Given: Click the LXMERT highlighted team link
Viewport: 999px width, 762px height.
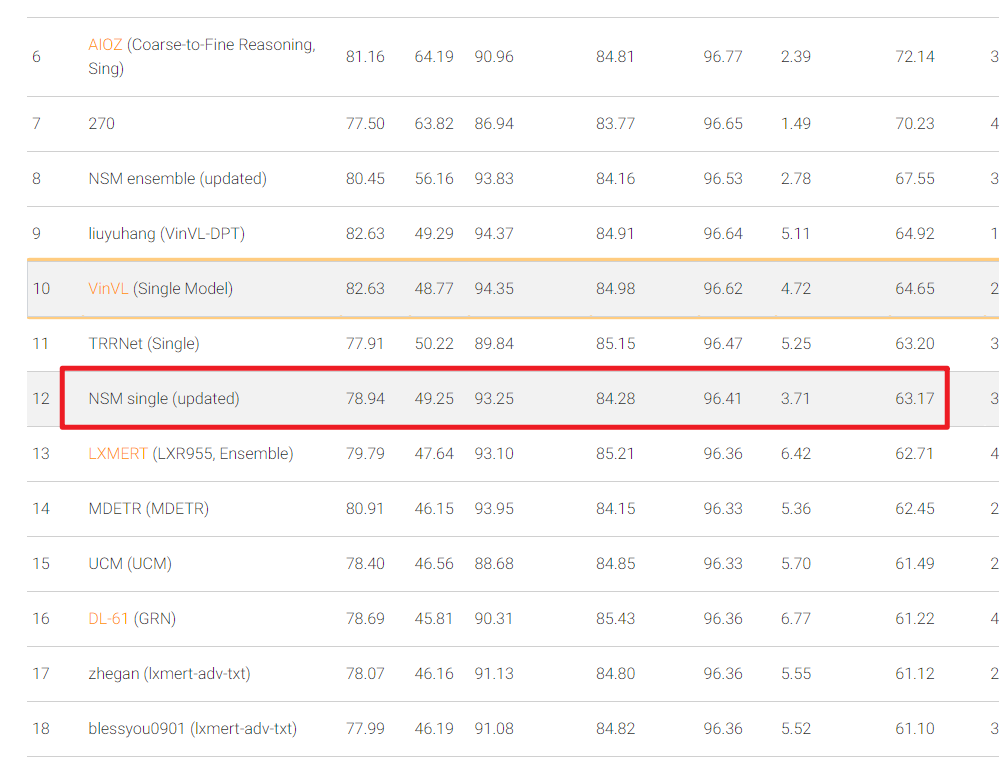Looking at the screenshot, I should [x=117, y=453].
